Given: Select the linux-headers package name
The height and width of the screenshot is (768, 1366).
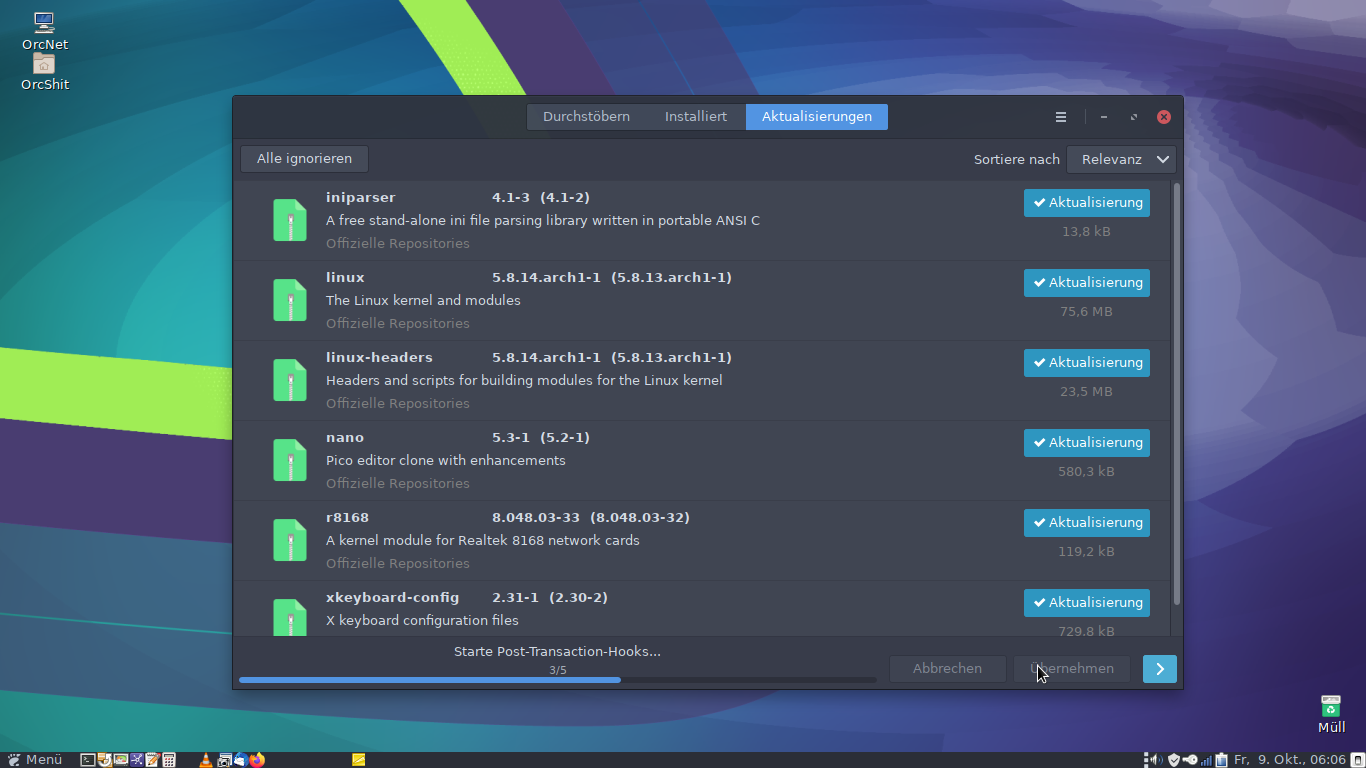Looking at the screenshot, I should pyautogui.click(x=379, y=358).
